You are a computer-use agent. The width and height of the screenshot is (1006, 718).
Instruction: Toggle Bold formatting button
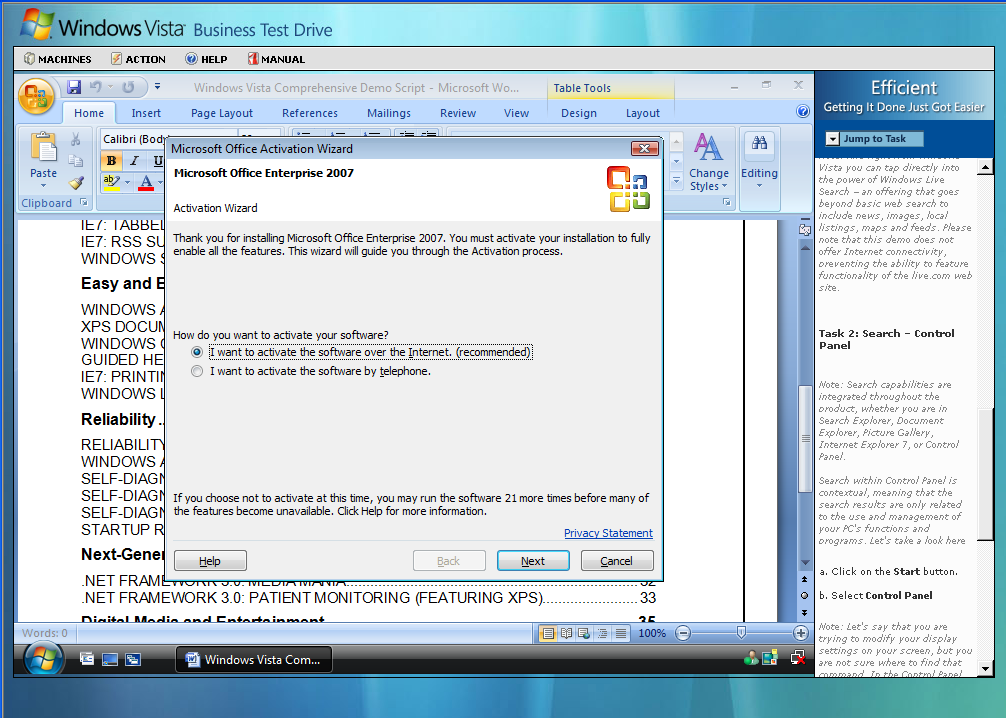click(112, 160)
